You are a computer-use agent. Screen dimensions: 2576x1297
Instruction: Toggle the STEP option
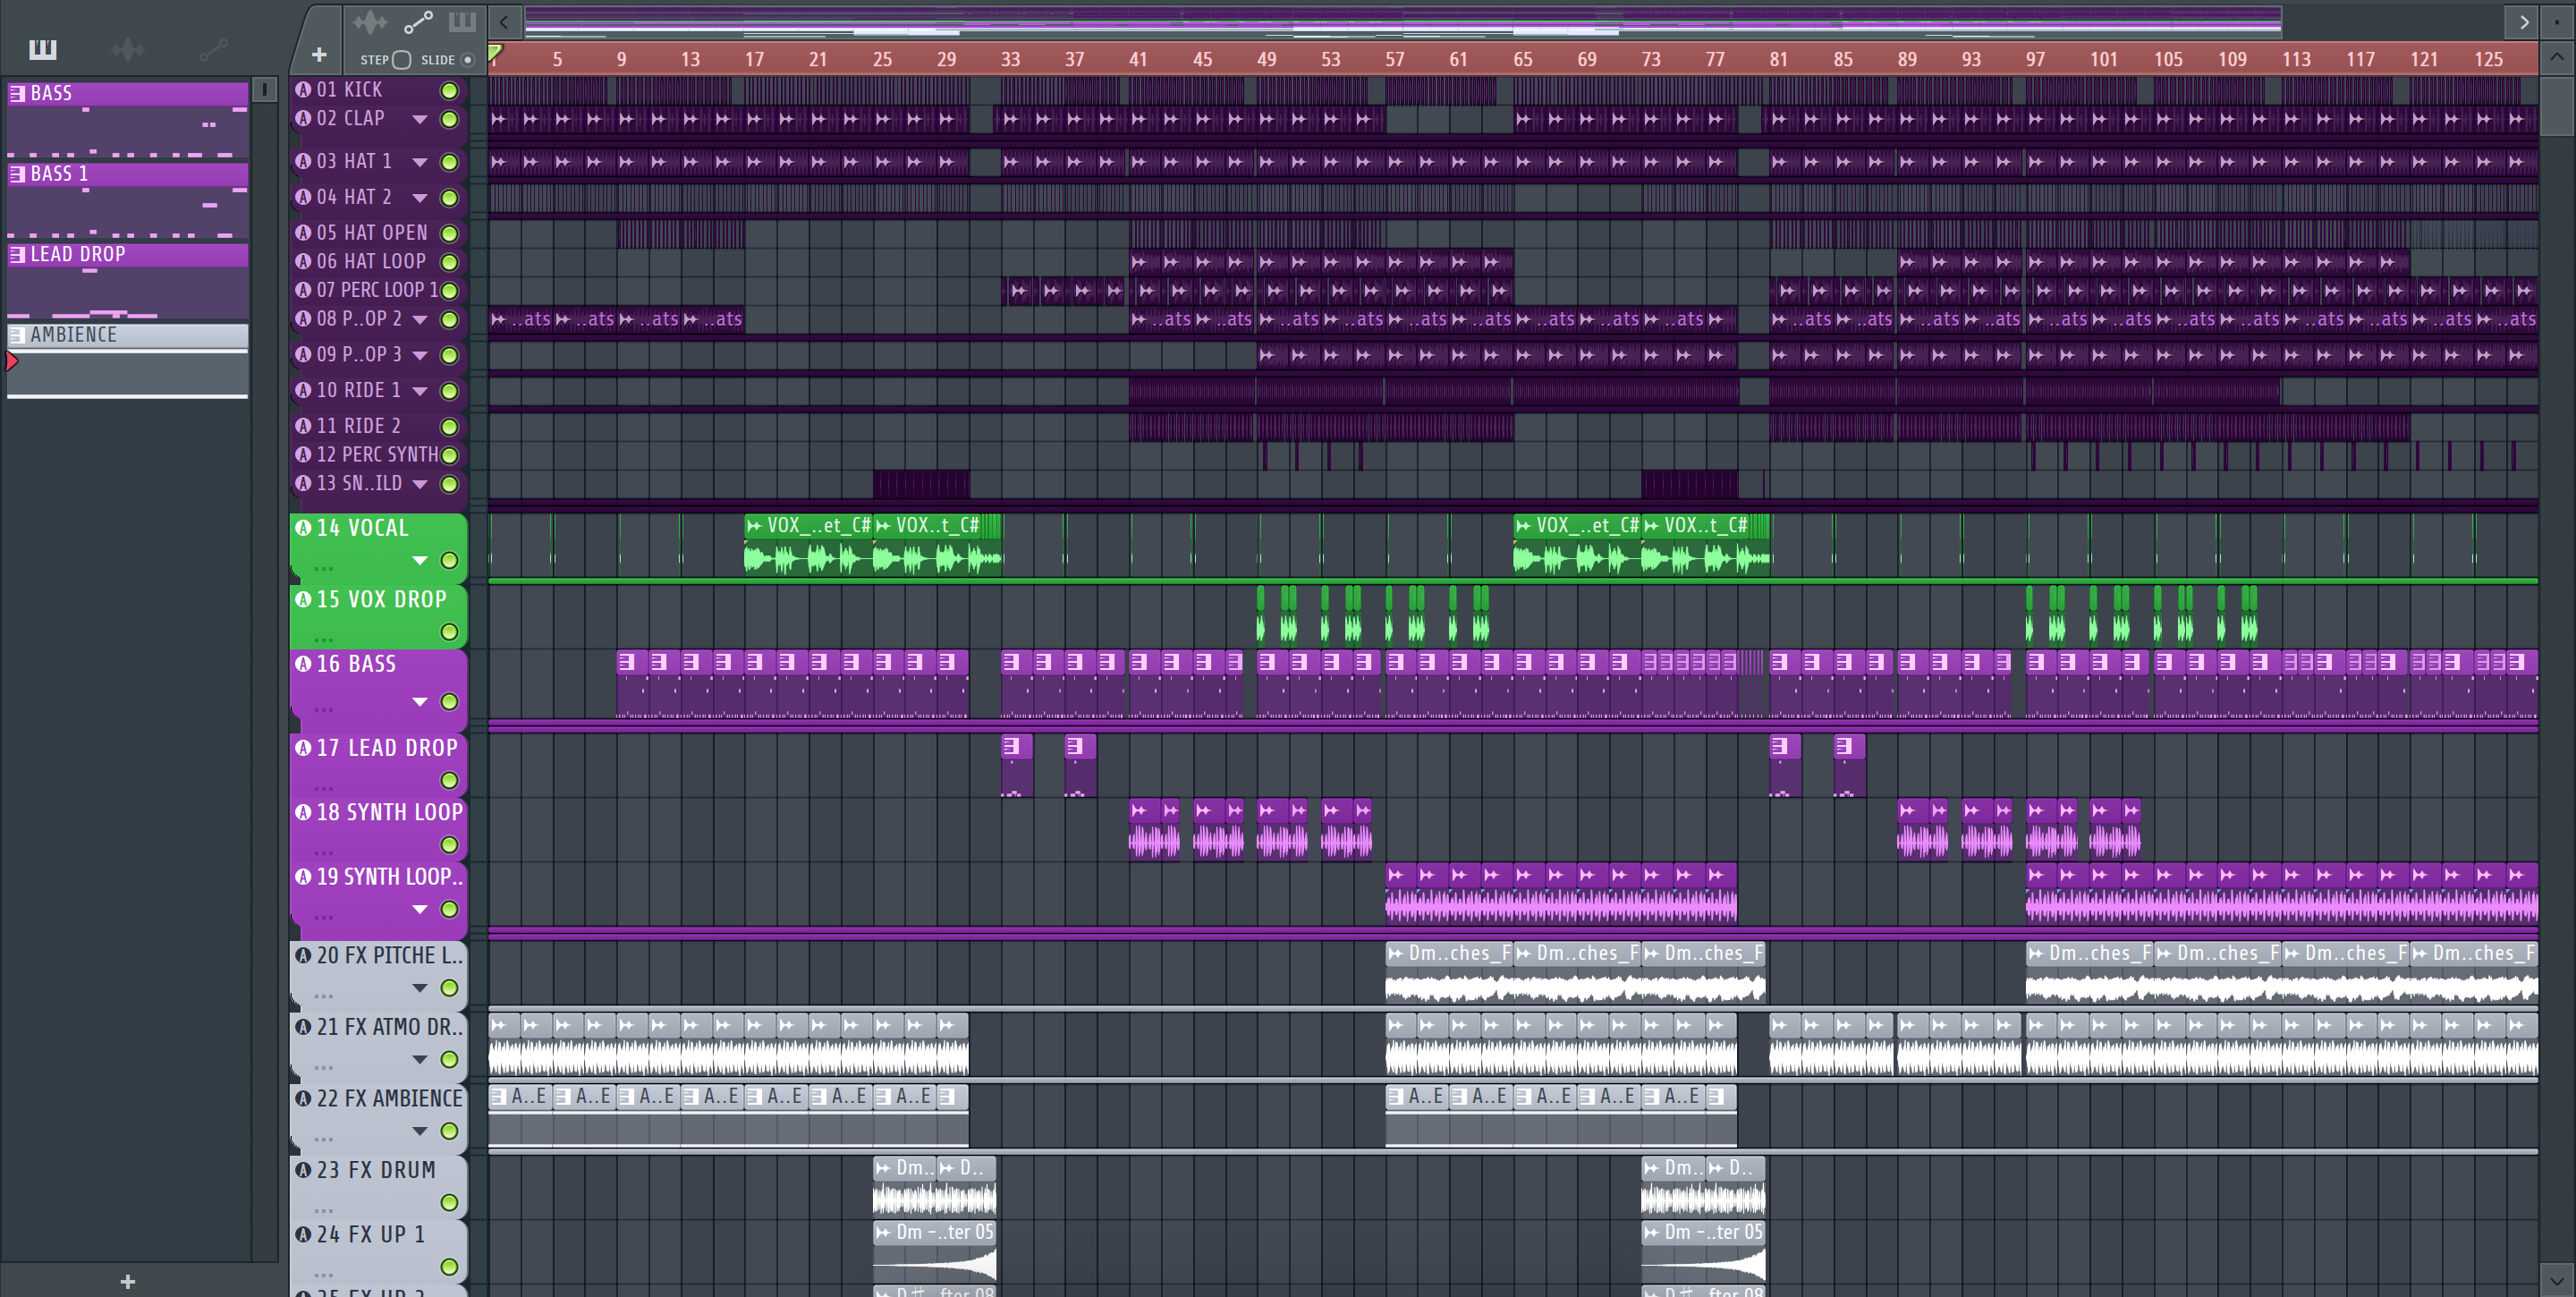[x=401, y=60]
